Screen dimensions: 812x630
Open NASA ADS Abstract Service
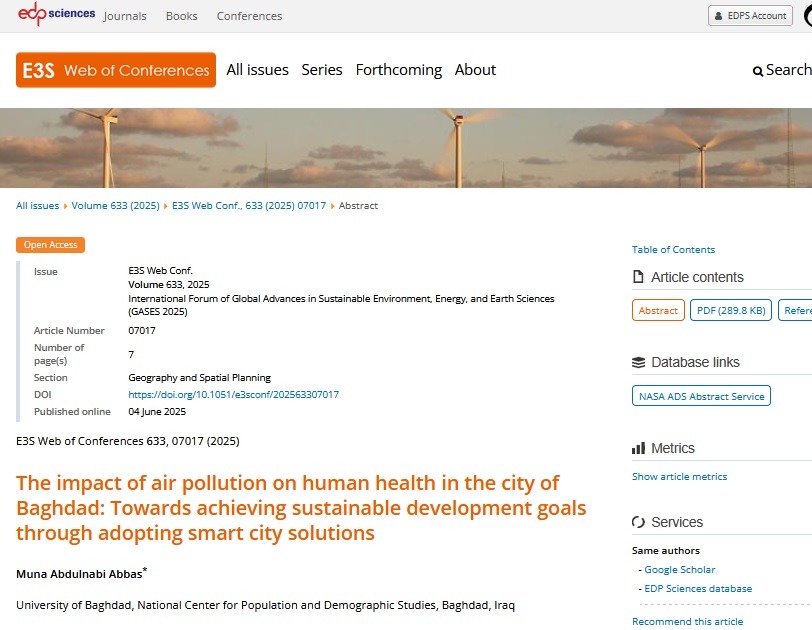(701, 396)
